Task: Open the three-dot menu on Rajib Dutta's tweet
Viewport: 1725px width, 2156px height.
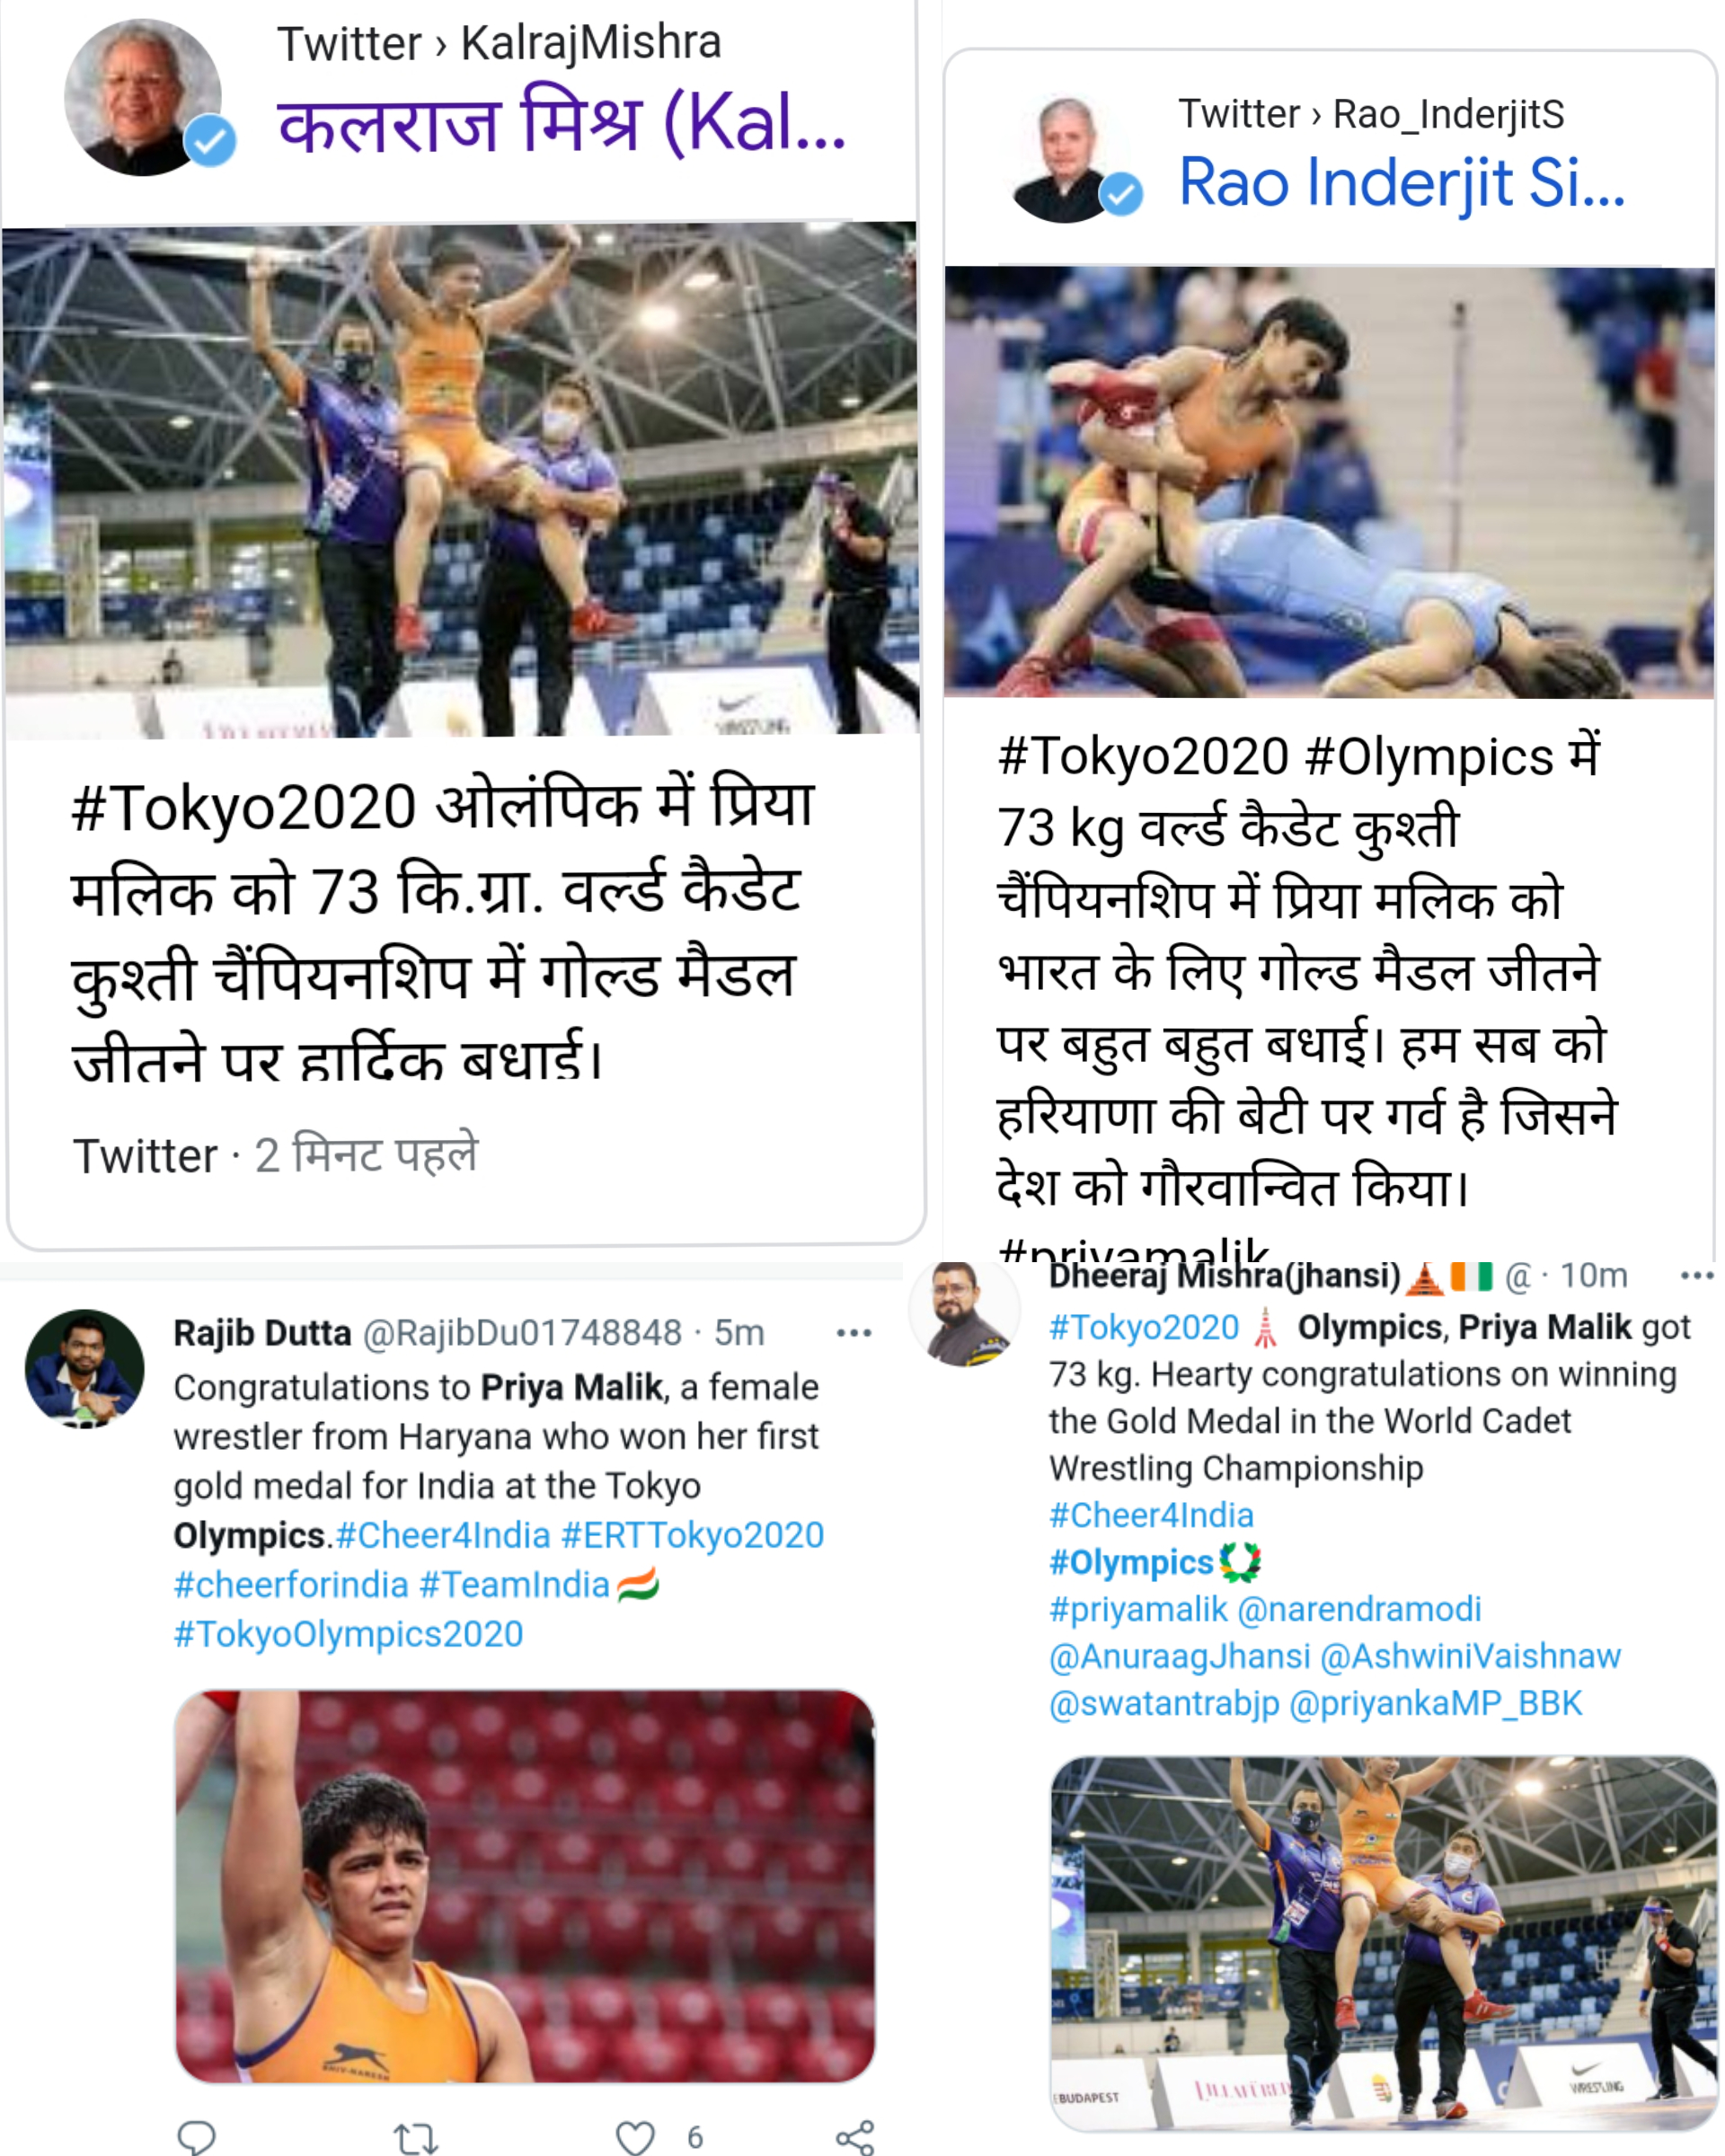Action: click(x=854, y=1333)
